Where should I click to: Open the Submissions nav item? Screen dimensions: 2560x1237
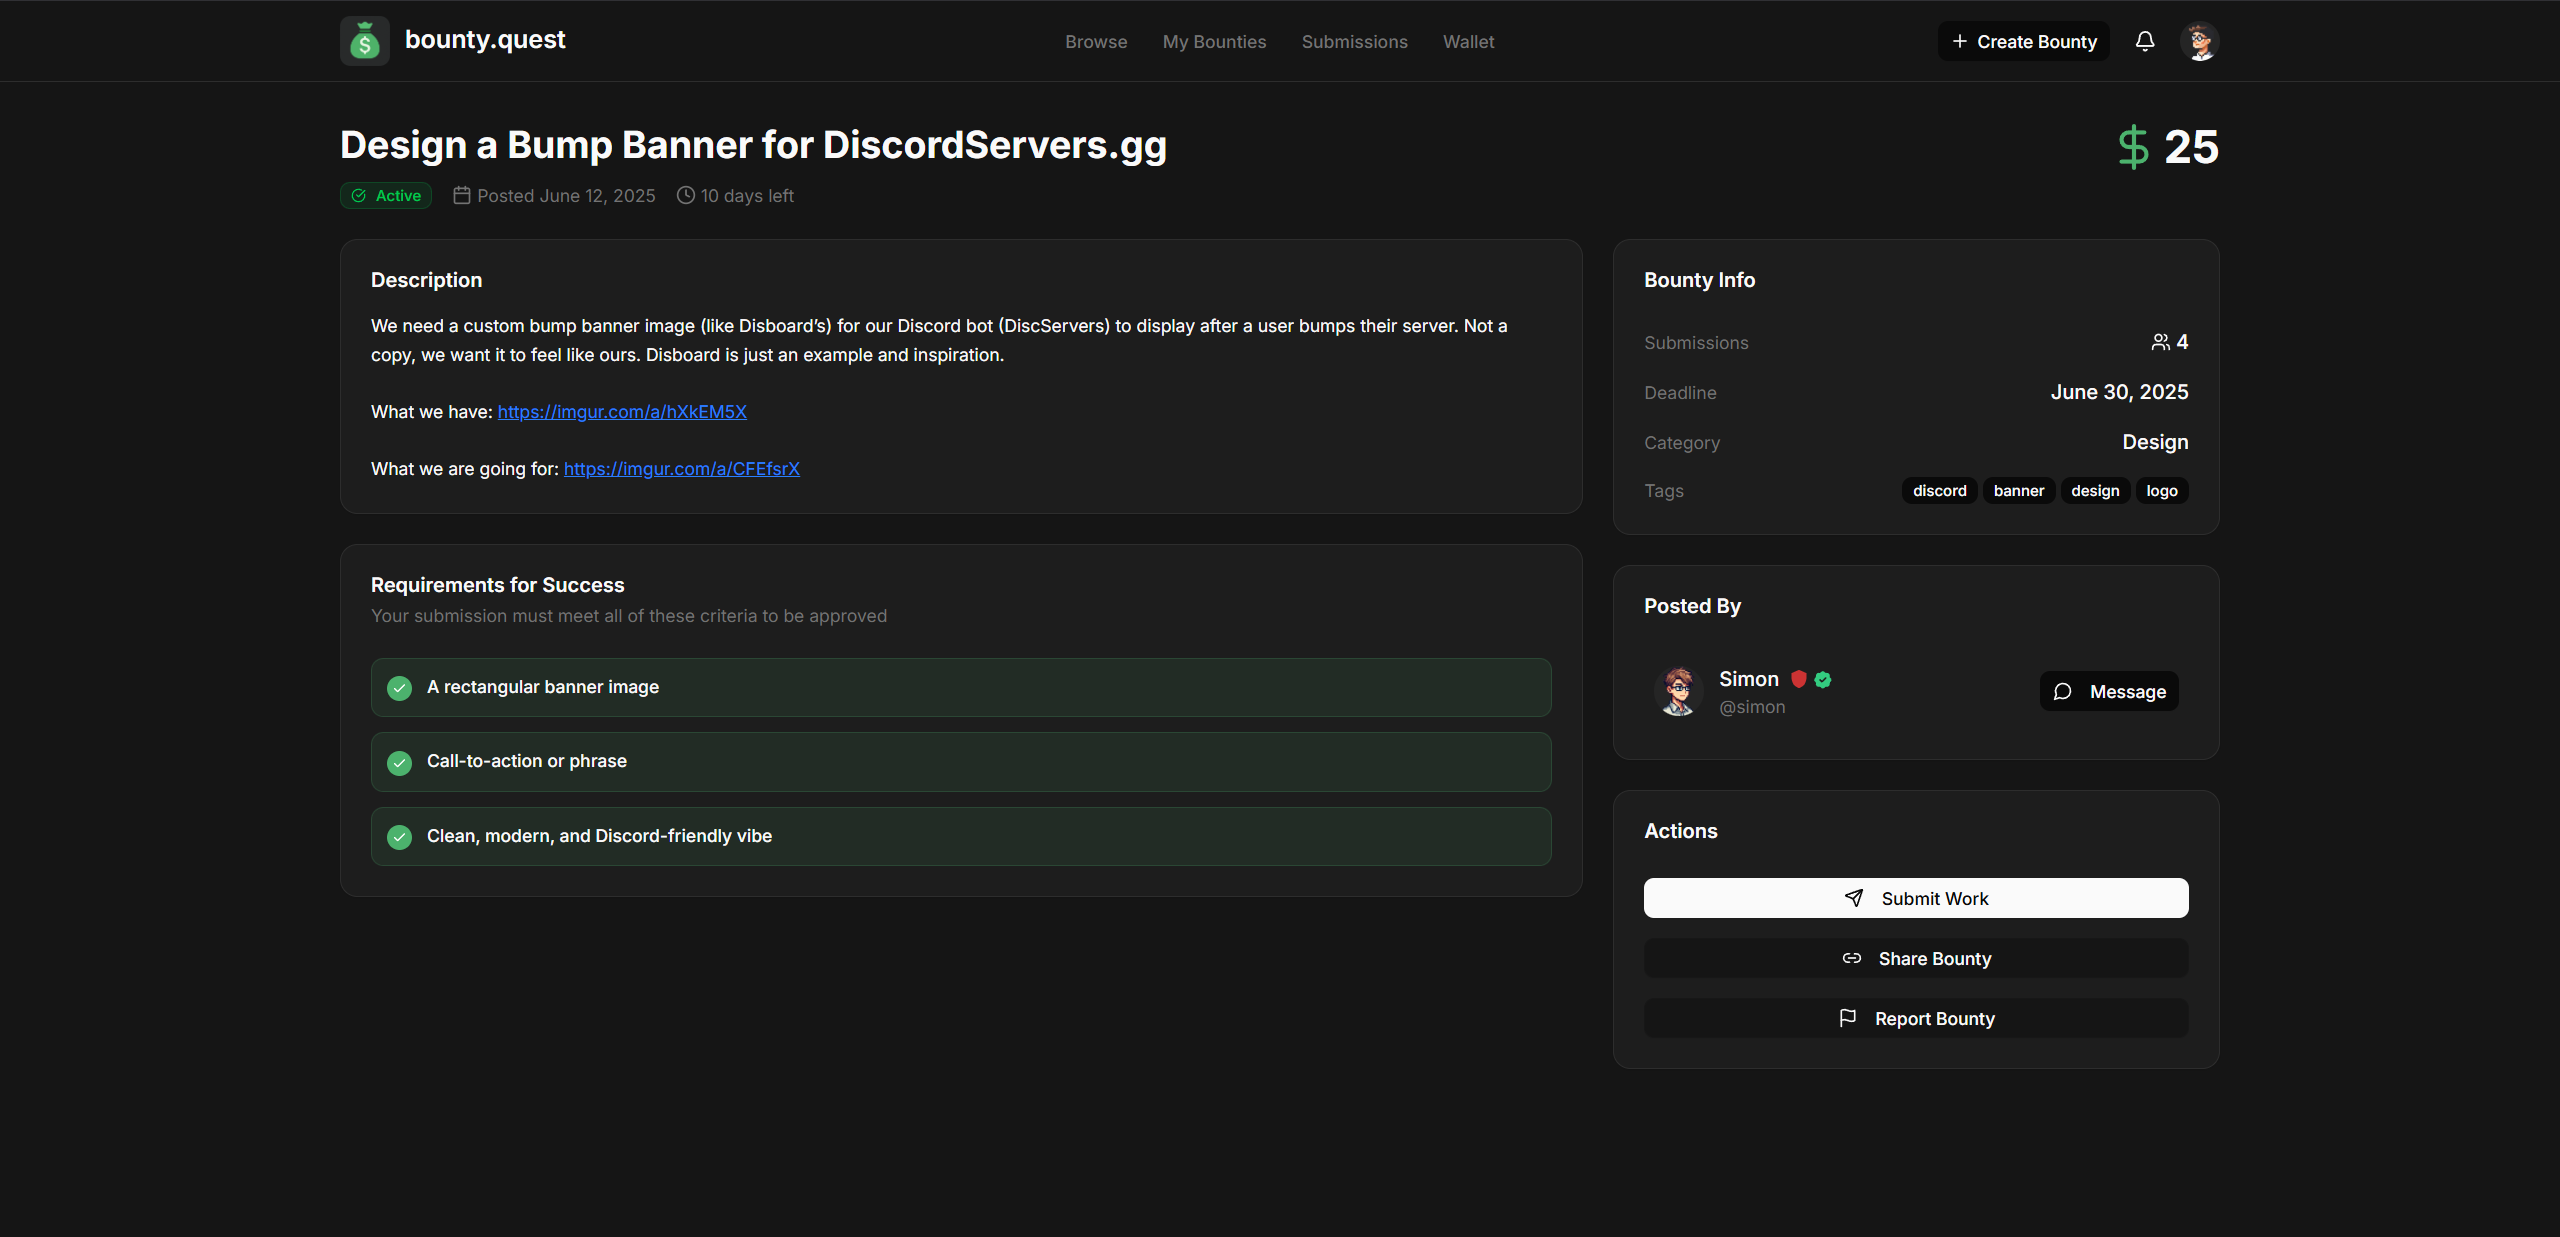[x=1354, y=41]
